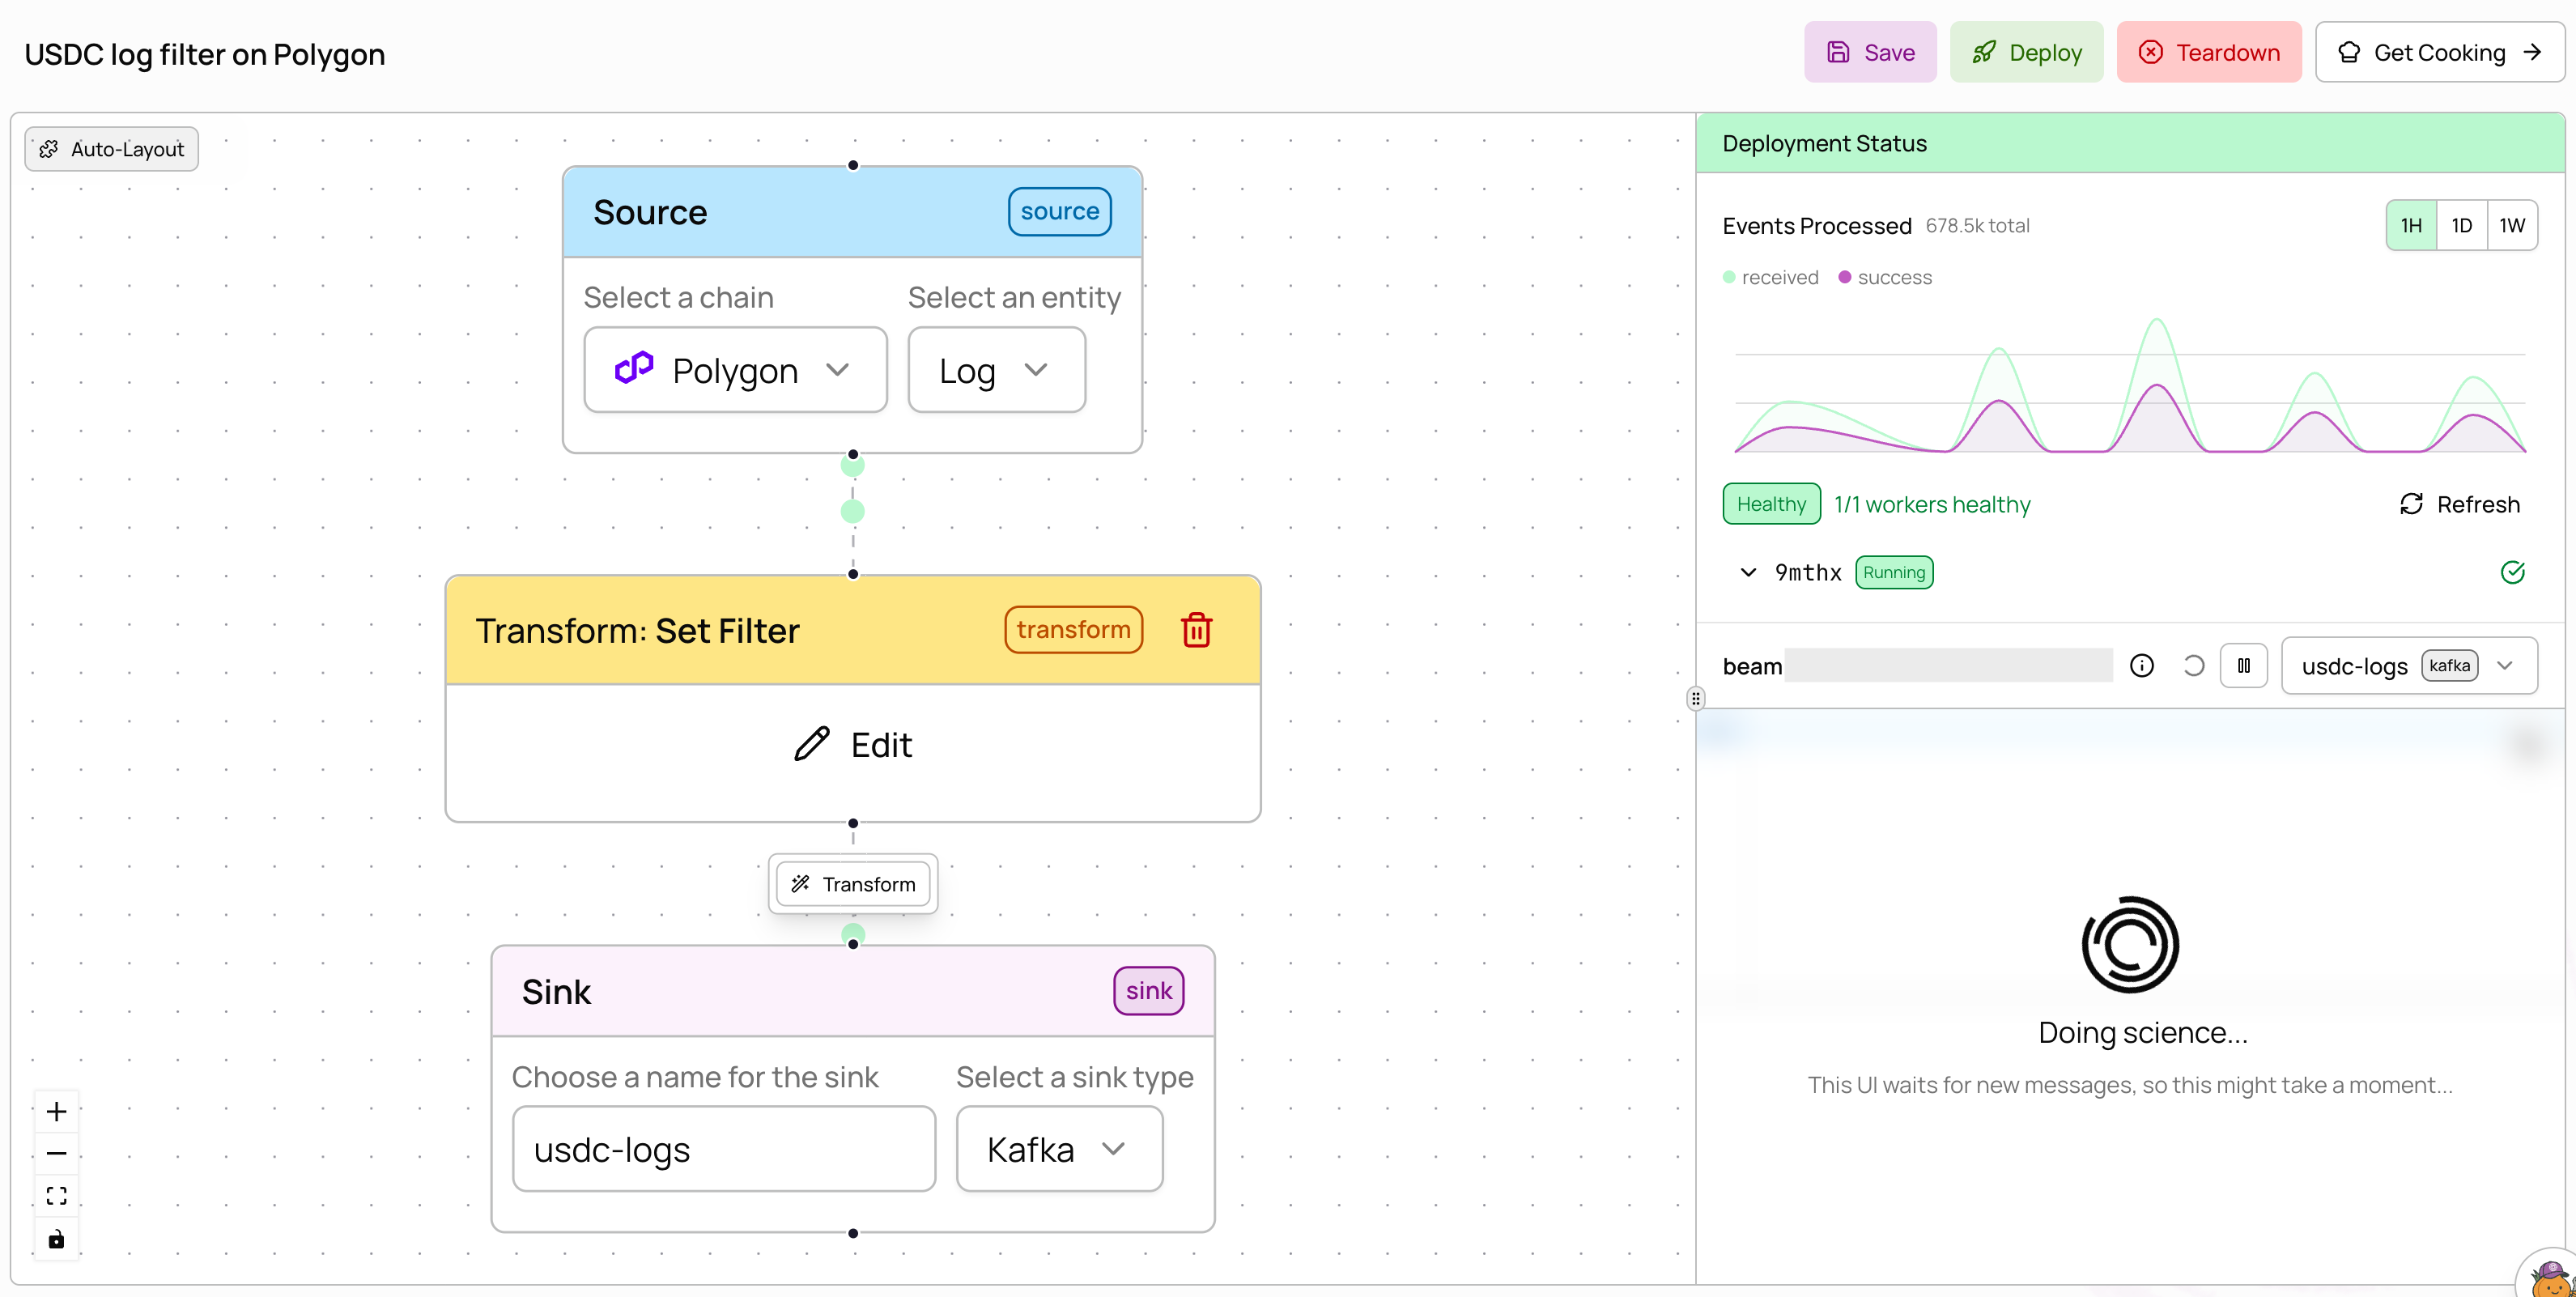This screenshot has width=2576, height=1297.
Task: Refresh the worker health status
Action: [2459, 503]
